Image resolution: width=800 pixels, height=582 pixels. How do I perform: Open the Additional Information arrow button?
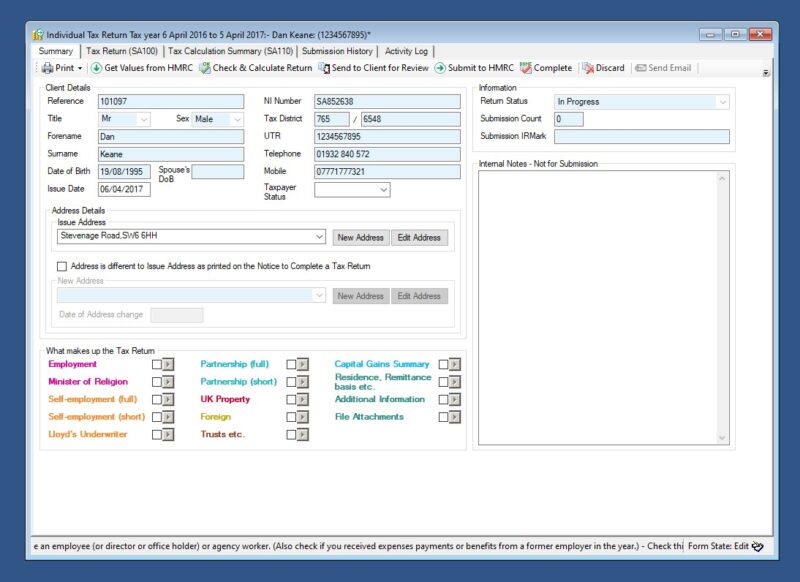click(455, 399)
